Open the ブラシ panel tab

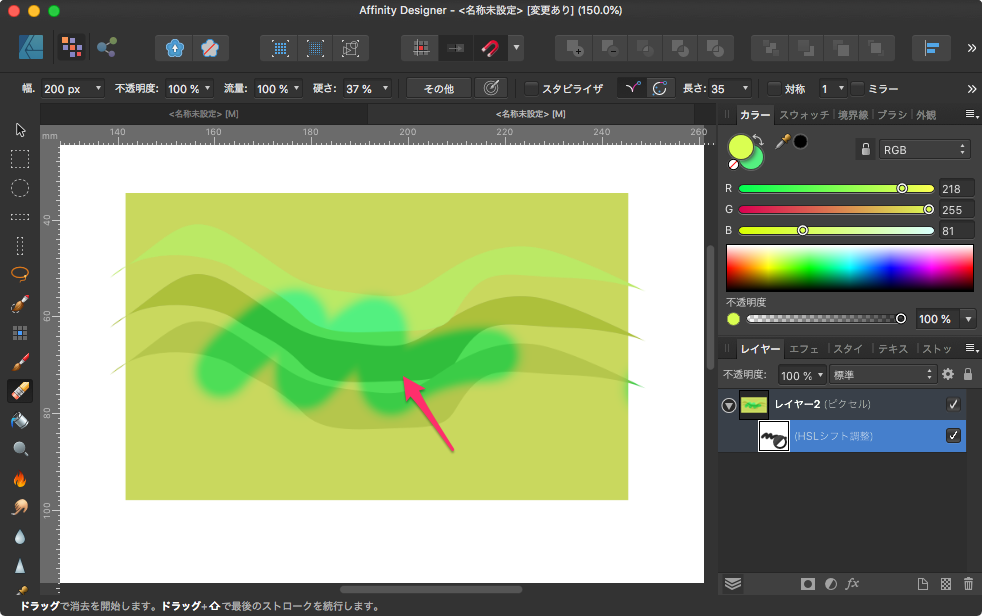pos(891,115)
